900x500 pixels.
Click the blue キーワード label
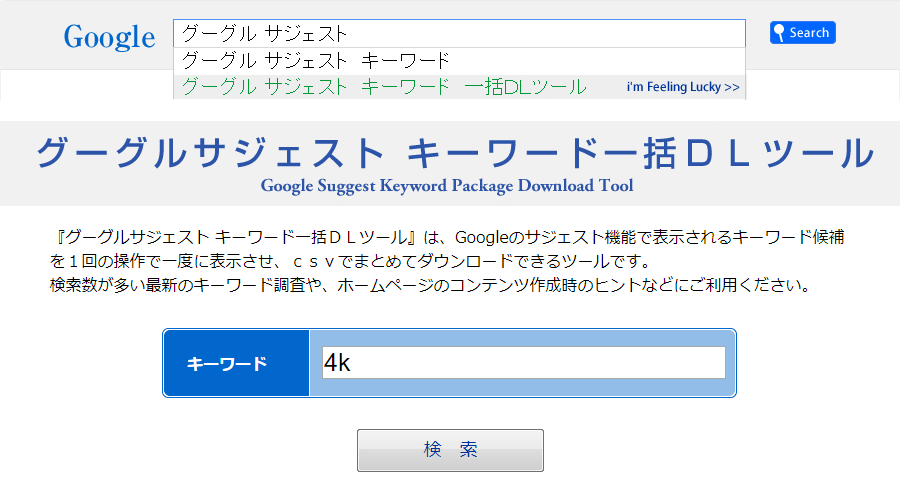[236, 363]
